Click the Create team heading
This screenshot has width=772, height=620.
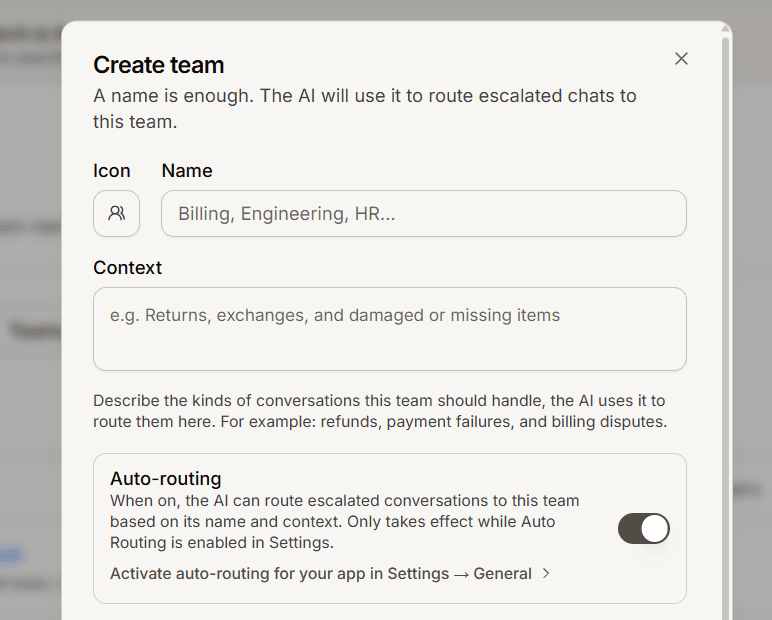click(159, 65)
